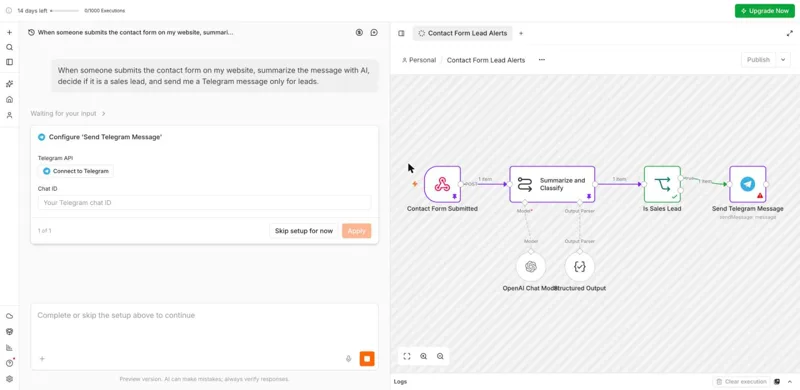Select the Summarize and Classify node
Screen dimensions: 800x390
point(552,184)
